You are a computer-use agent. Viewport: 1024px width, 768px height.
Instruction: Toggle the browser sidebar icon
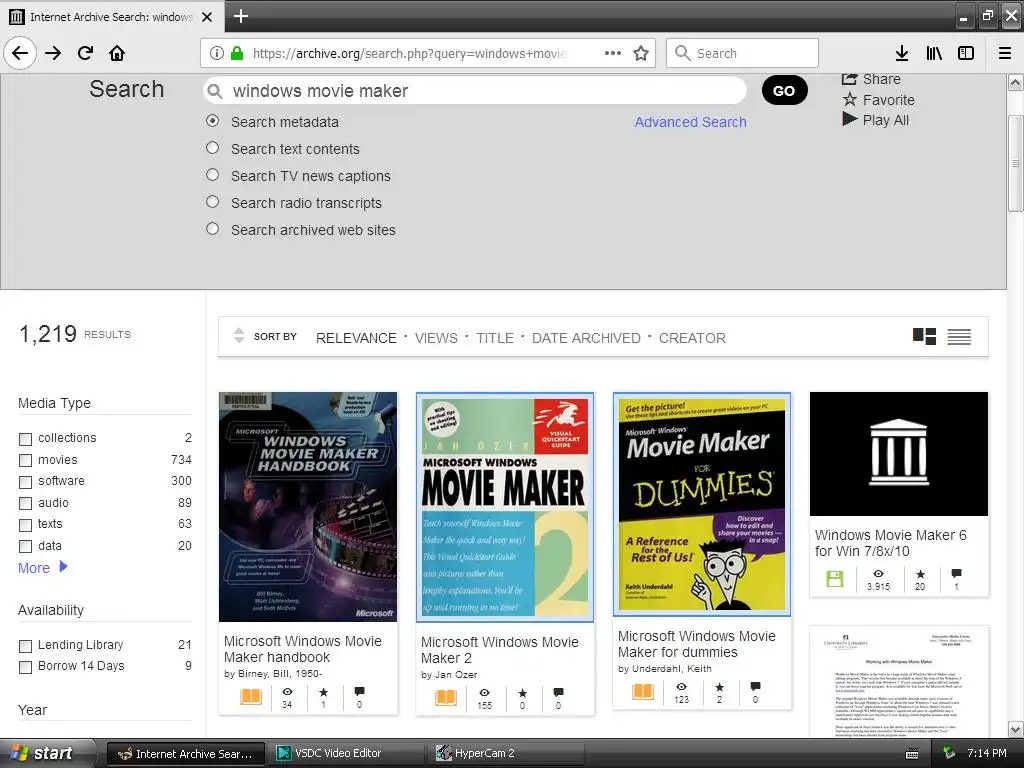tap(966, 53)
